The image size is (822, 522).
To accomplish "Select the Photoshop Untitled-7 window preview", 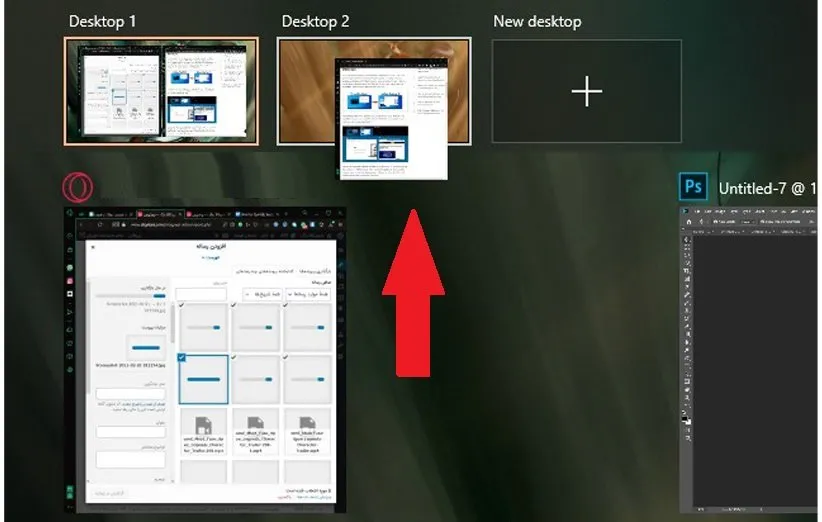I will 748,360.
